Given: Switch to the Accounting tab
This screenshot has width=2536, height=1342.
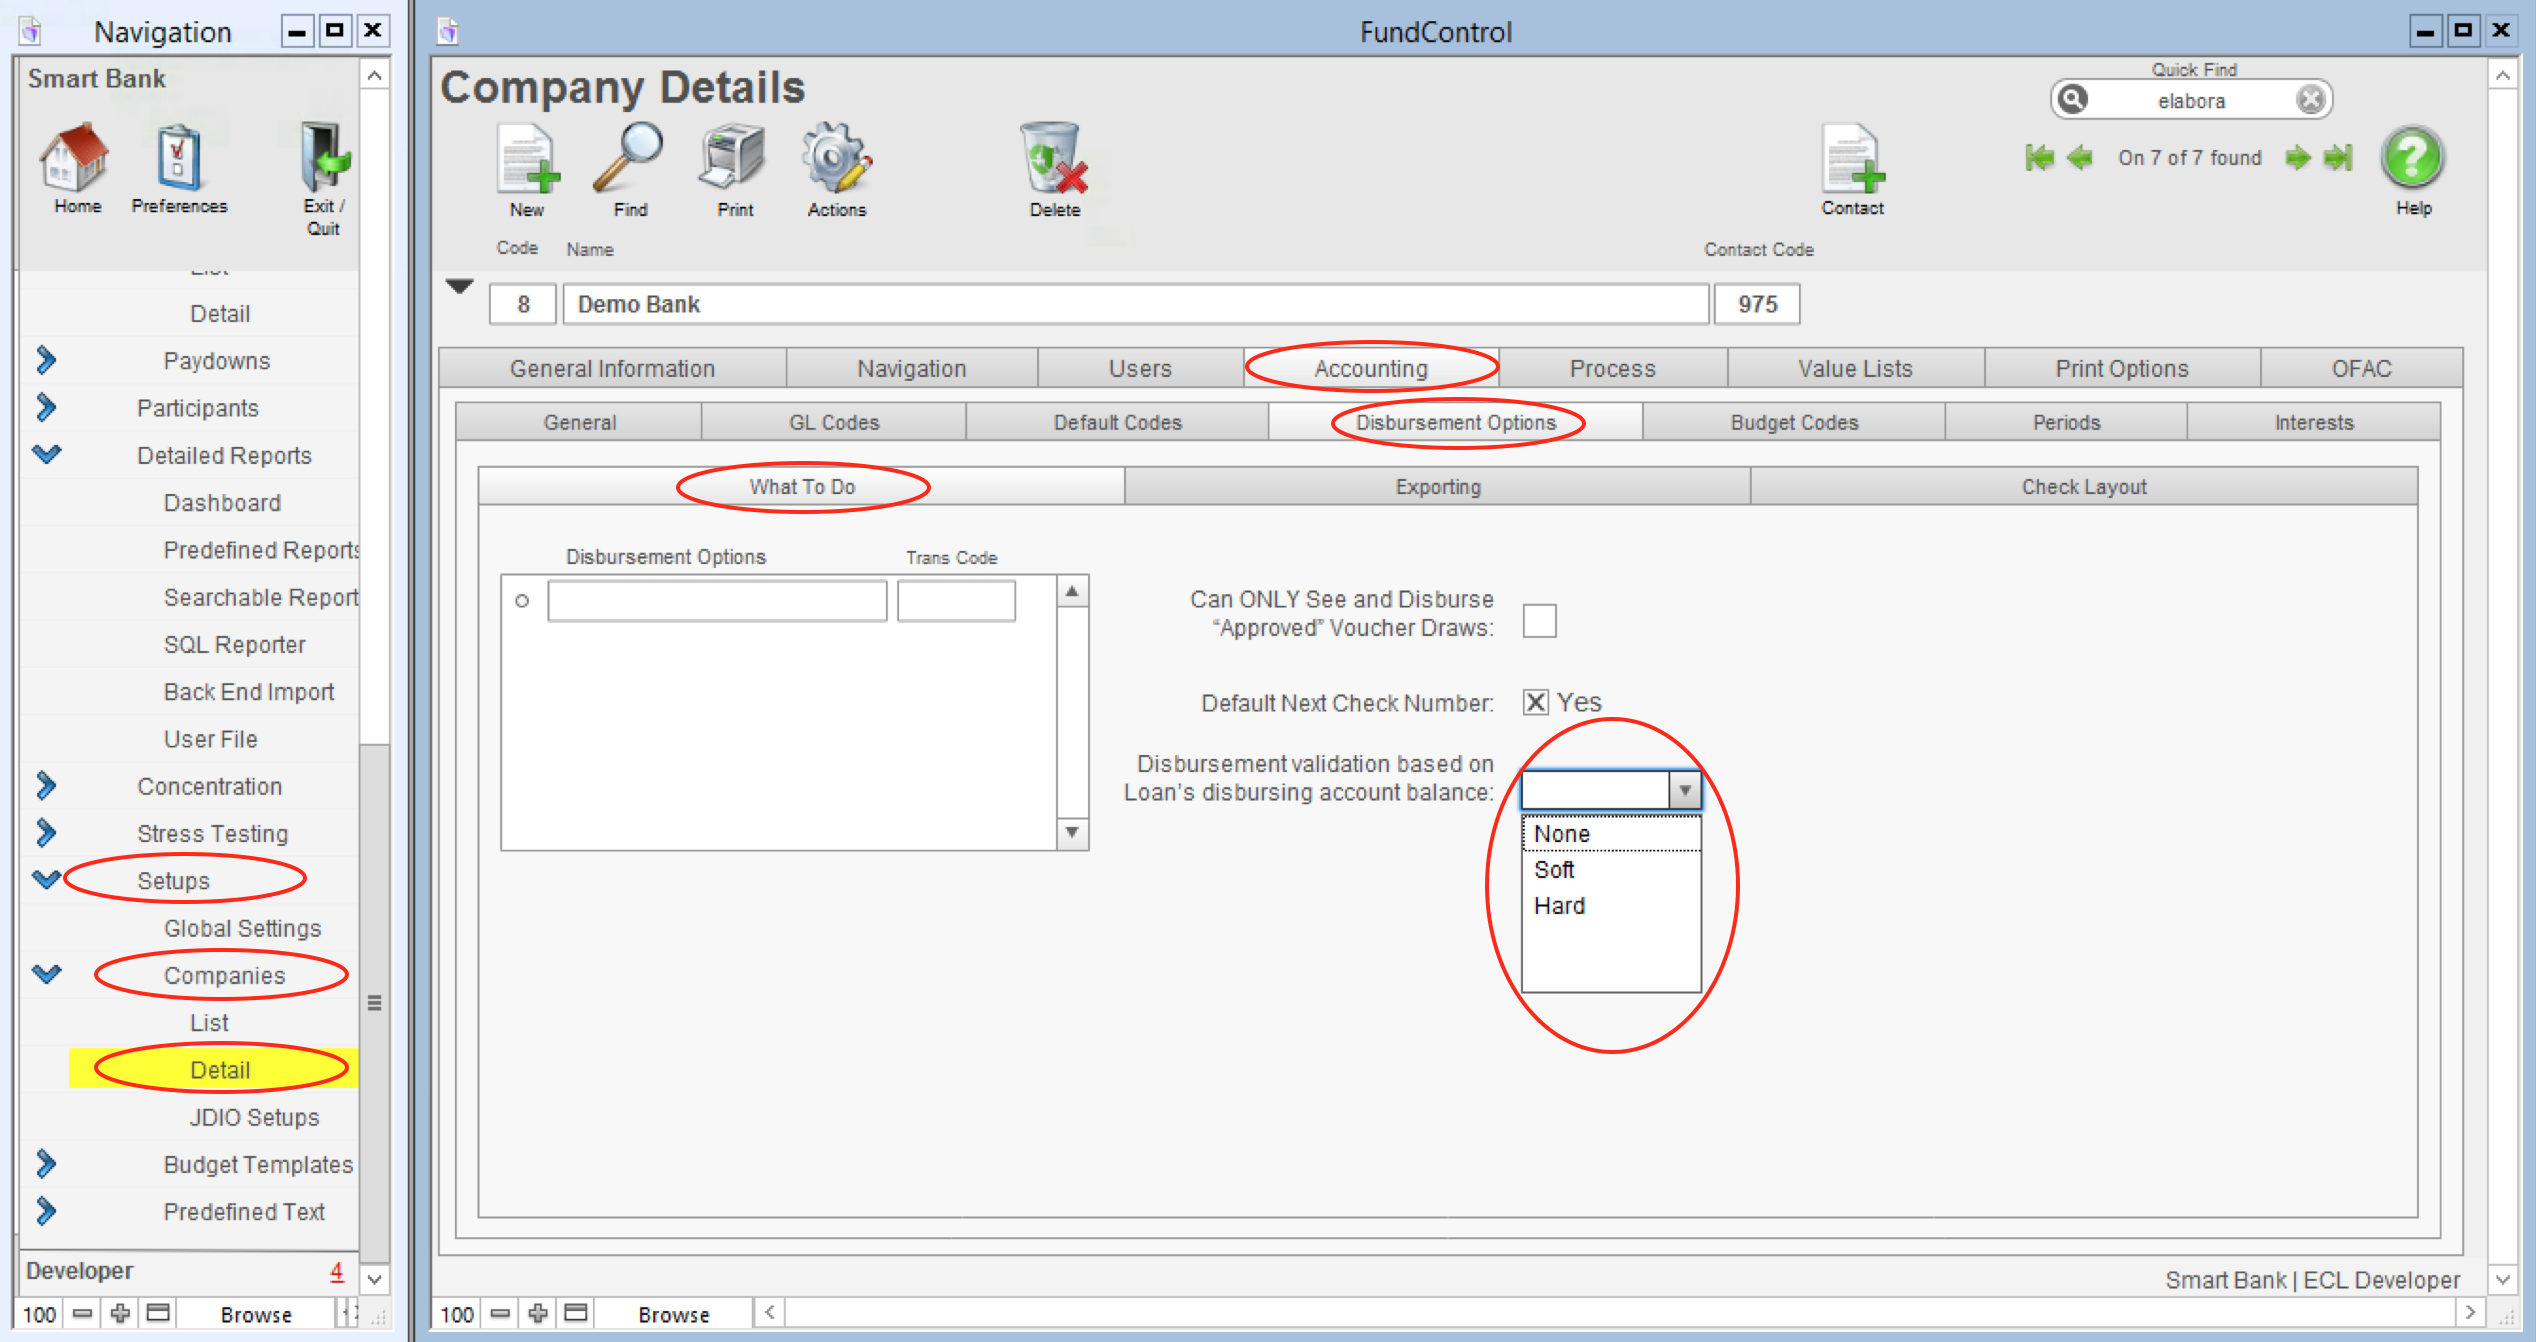Looking at the screenshot, I should (1365, 367).
